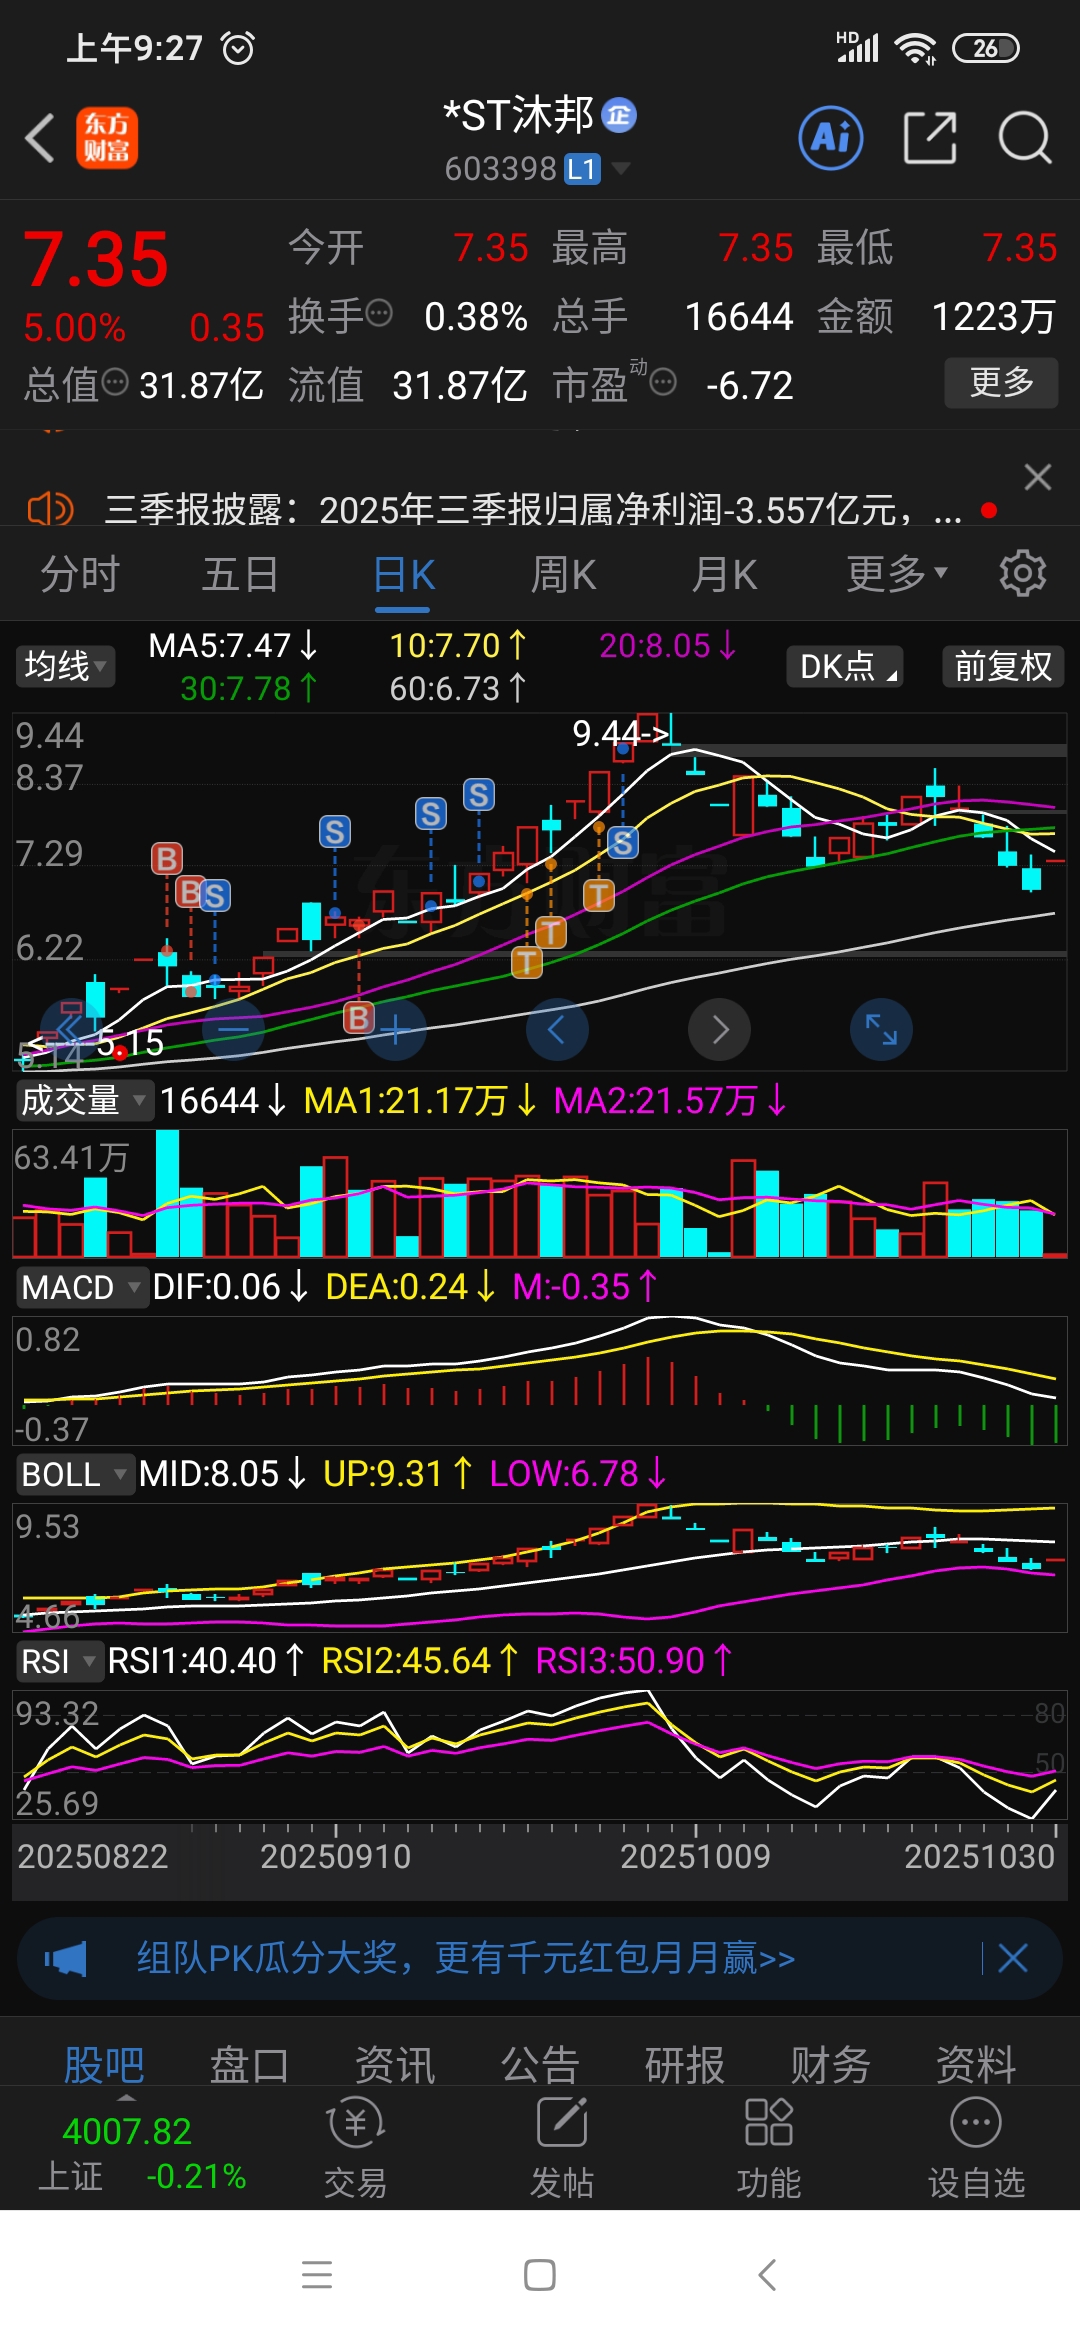
Task: Tap the L1 quote level badge
Action: pyautogui.click(x=582, y=169)
